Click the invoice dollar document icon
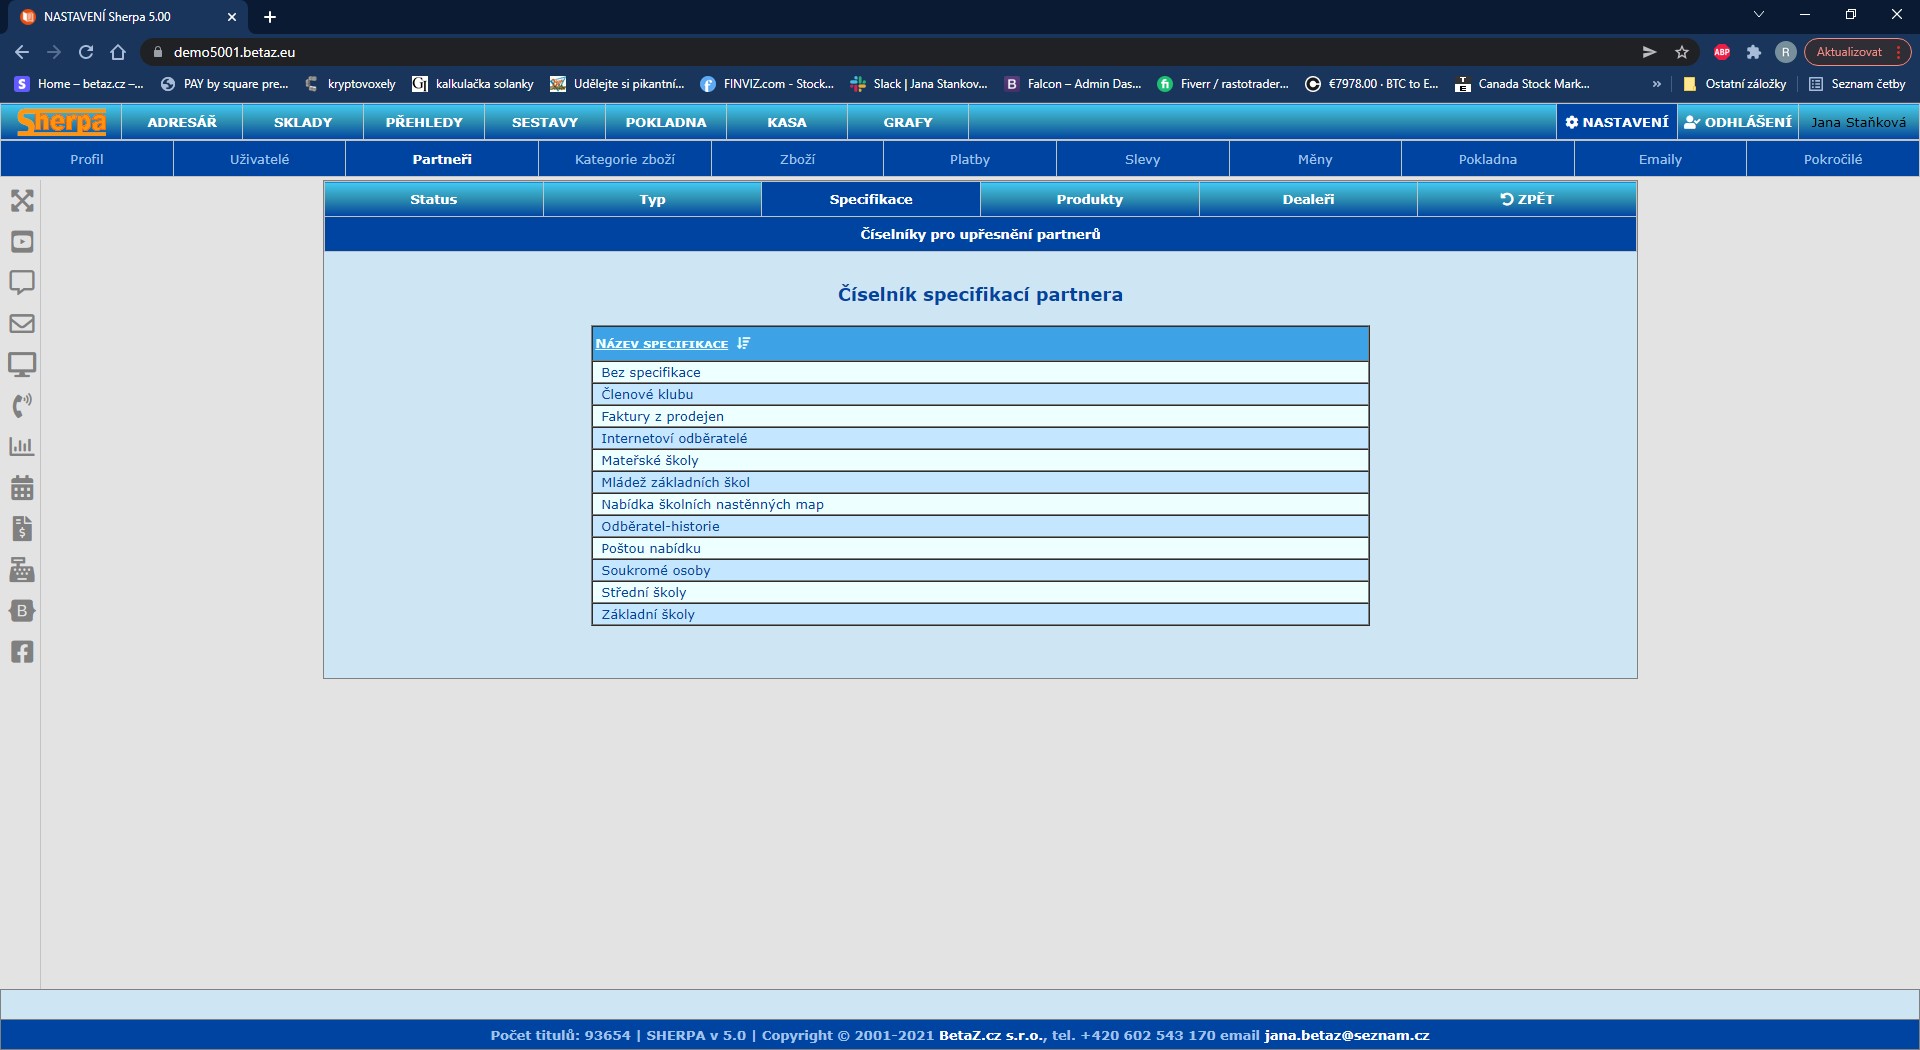 pos(22,529)
